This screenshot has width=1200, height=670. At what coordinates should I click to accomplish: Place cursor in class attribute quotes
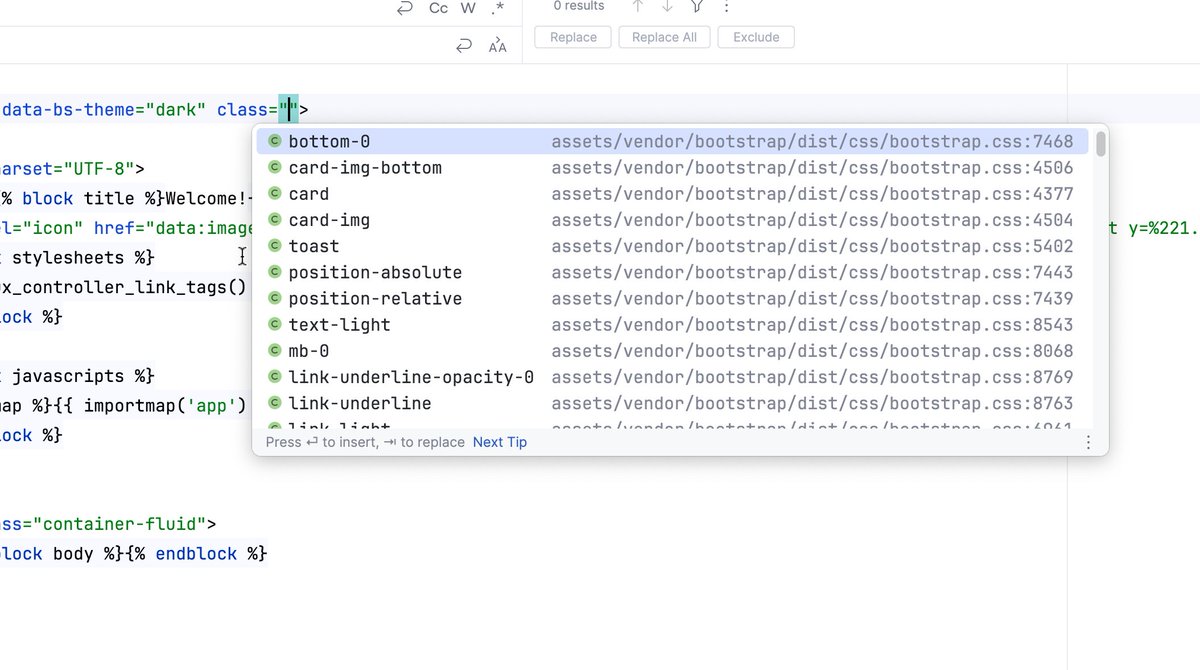pyautogui.click(x=288, y=109)
